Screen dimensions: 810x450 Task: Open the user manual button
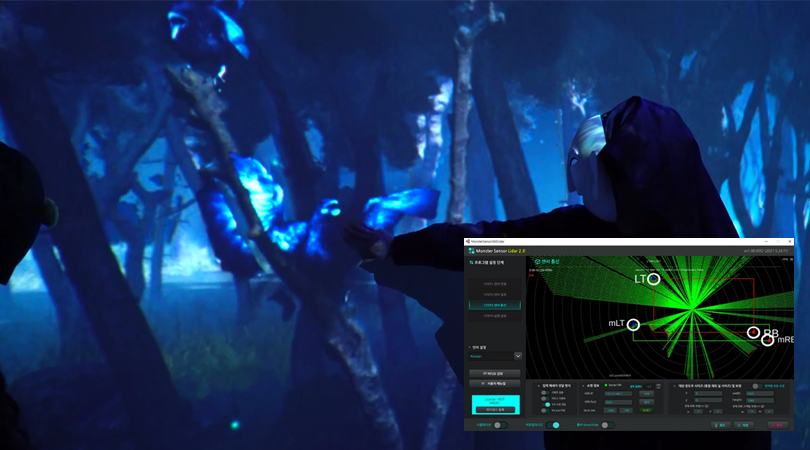494,383
